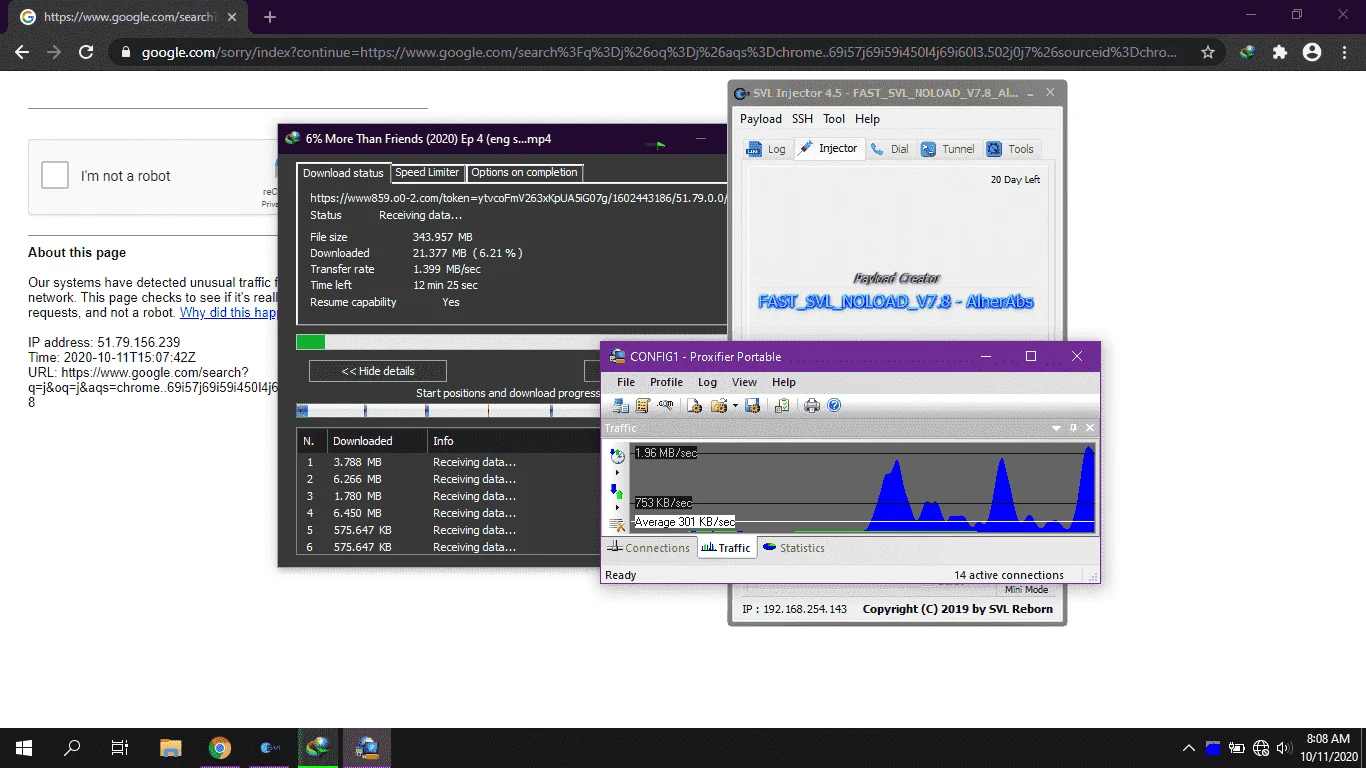Select the Traffic tab in Proxifier
1366x768 pixels.
coord(726,548)
